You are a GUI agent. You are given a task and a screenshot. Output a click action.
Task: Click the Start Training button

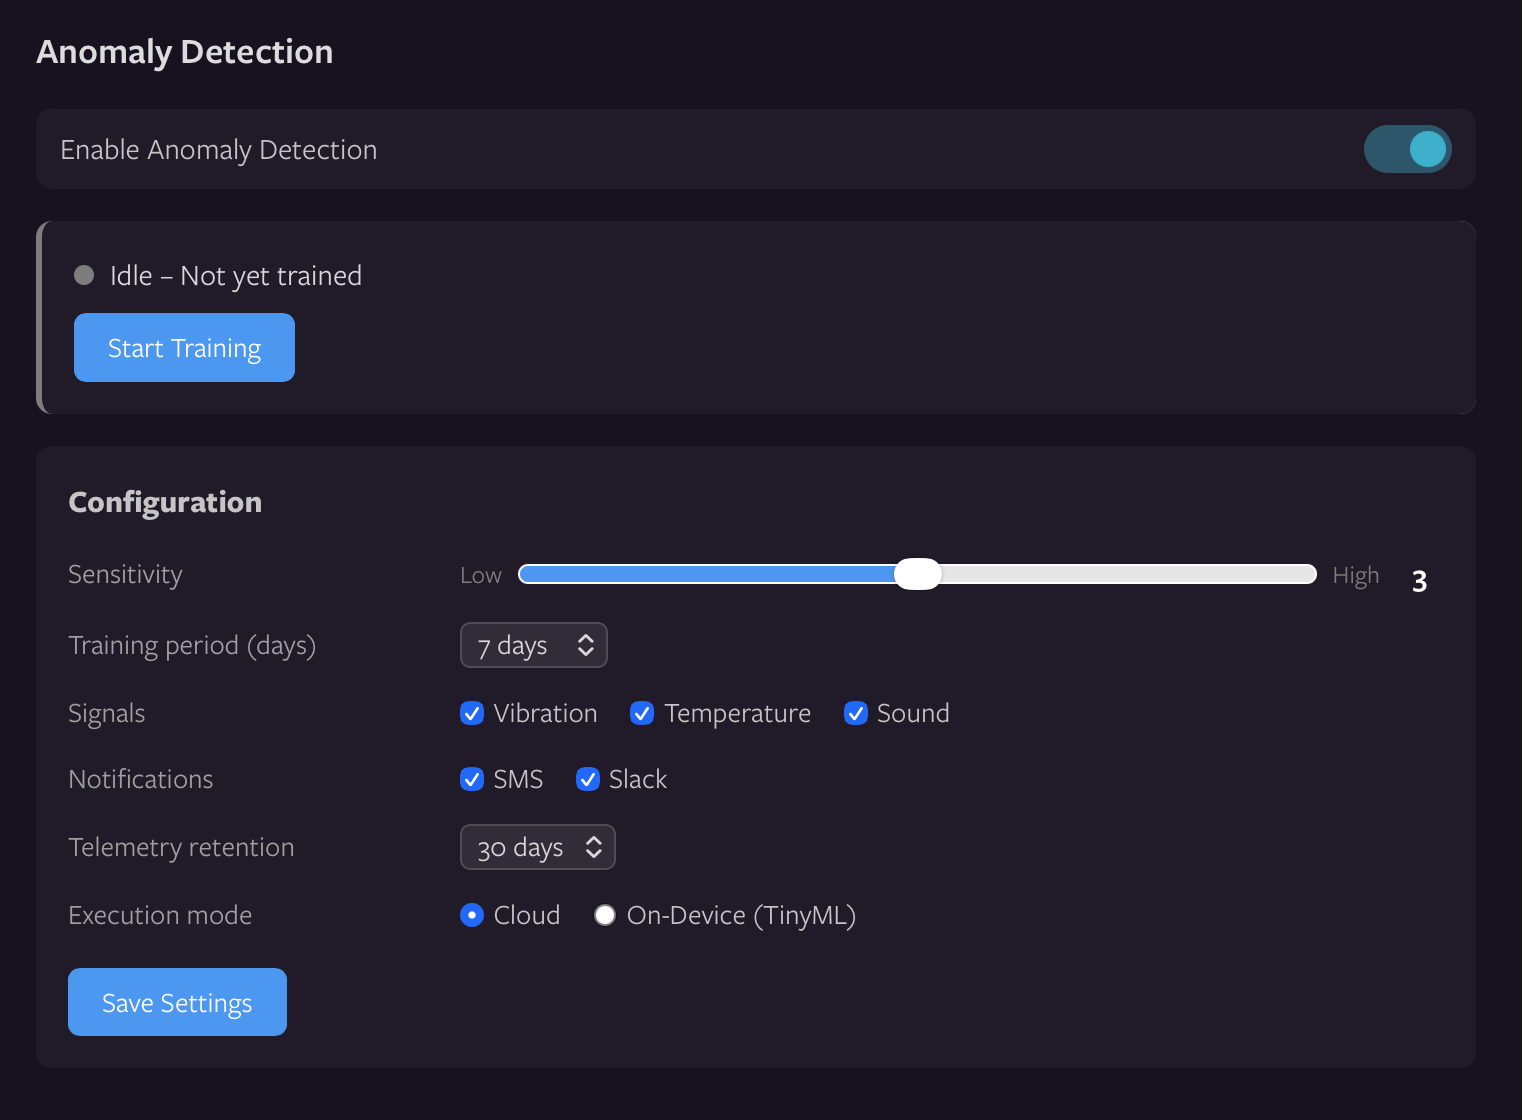[184, 347]
